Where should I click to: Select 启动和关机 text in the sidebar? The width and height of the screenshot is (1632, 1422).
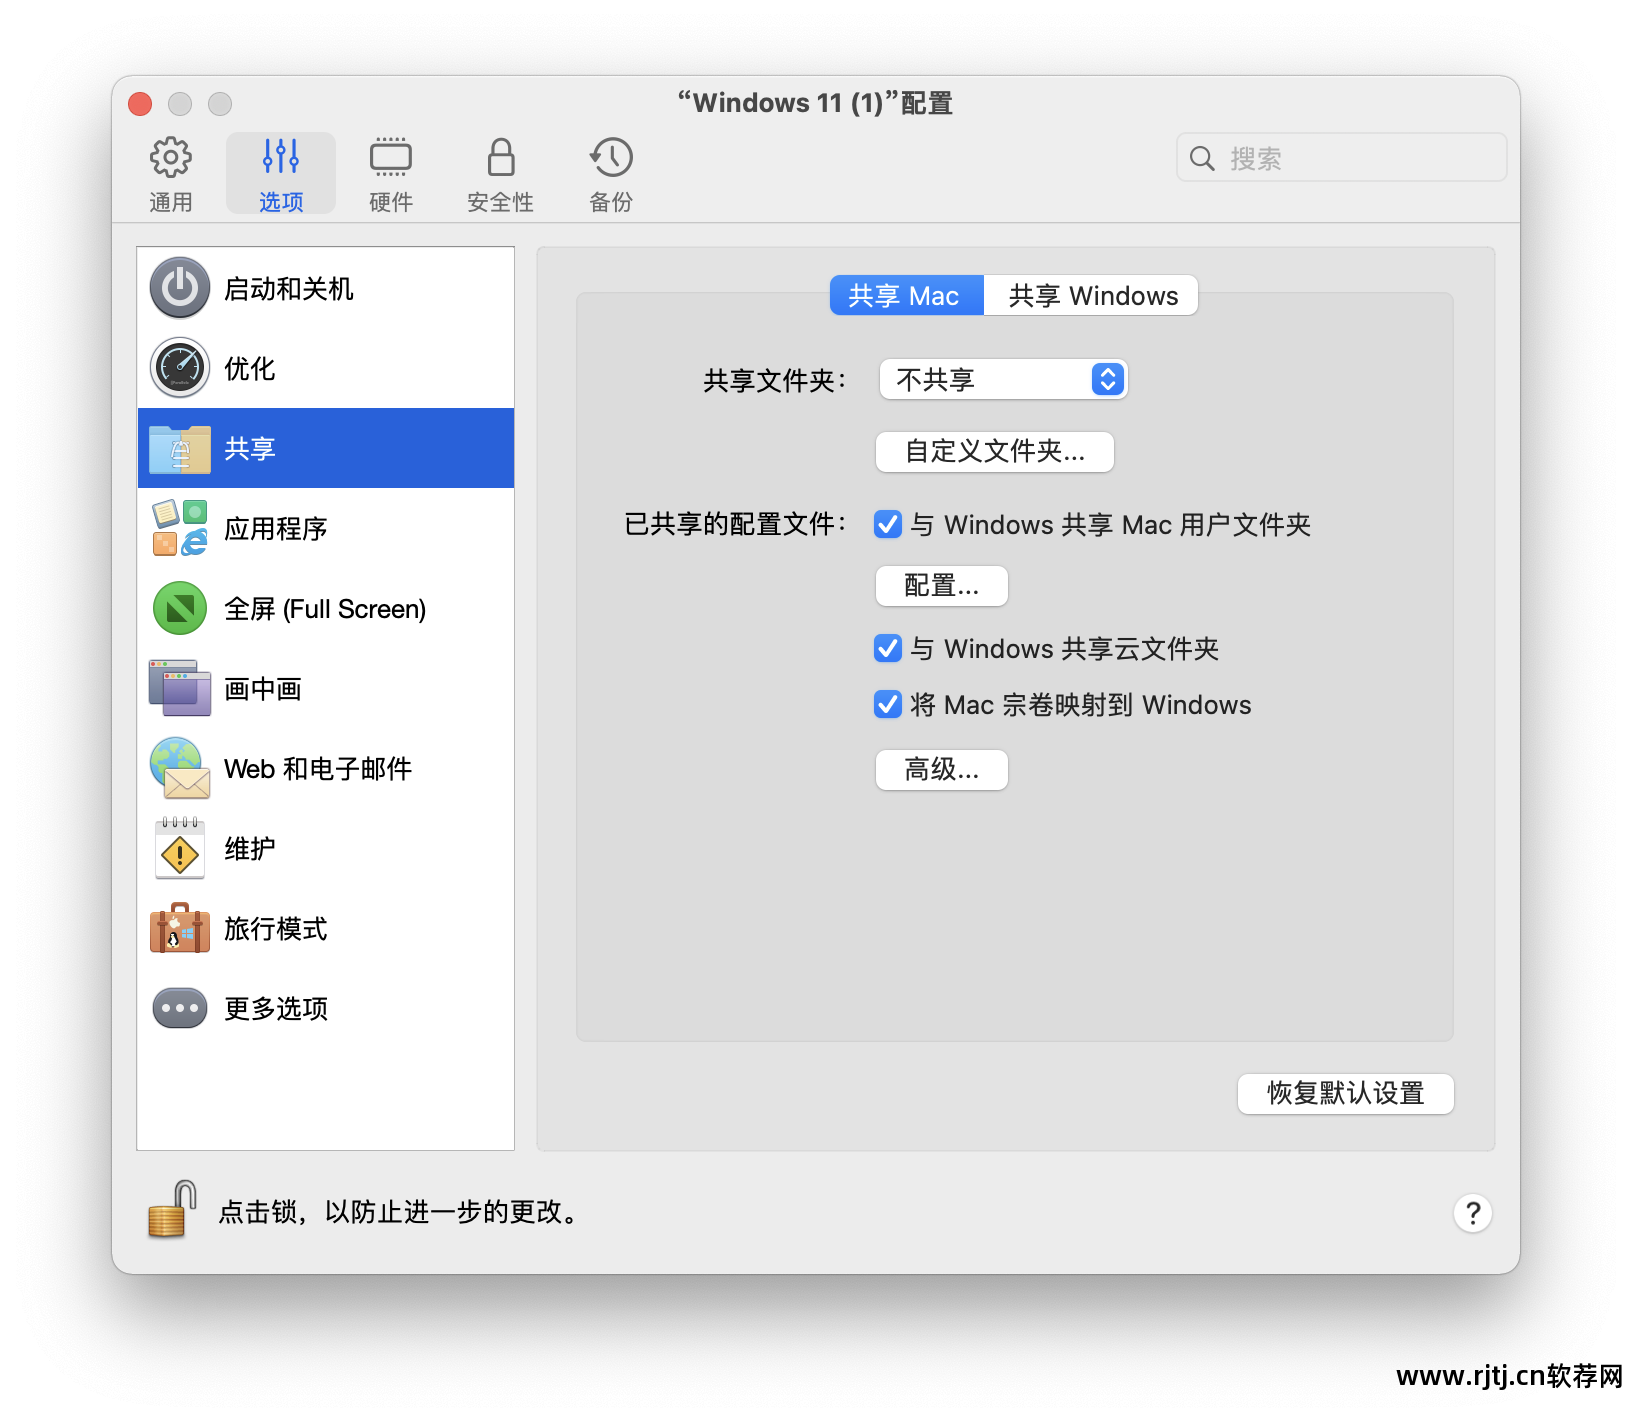pyautogui.click(x=289, y=289)
